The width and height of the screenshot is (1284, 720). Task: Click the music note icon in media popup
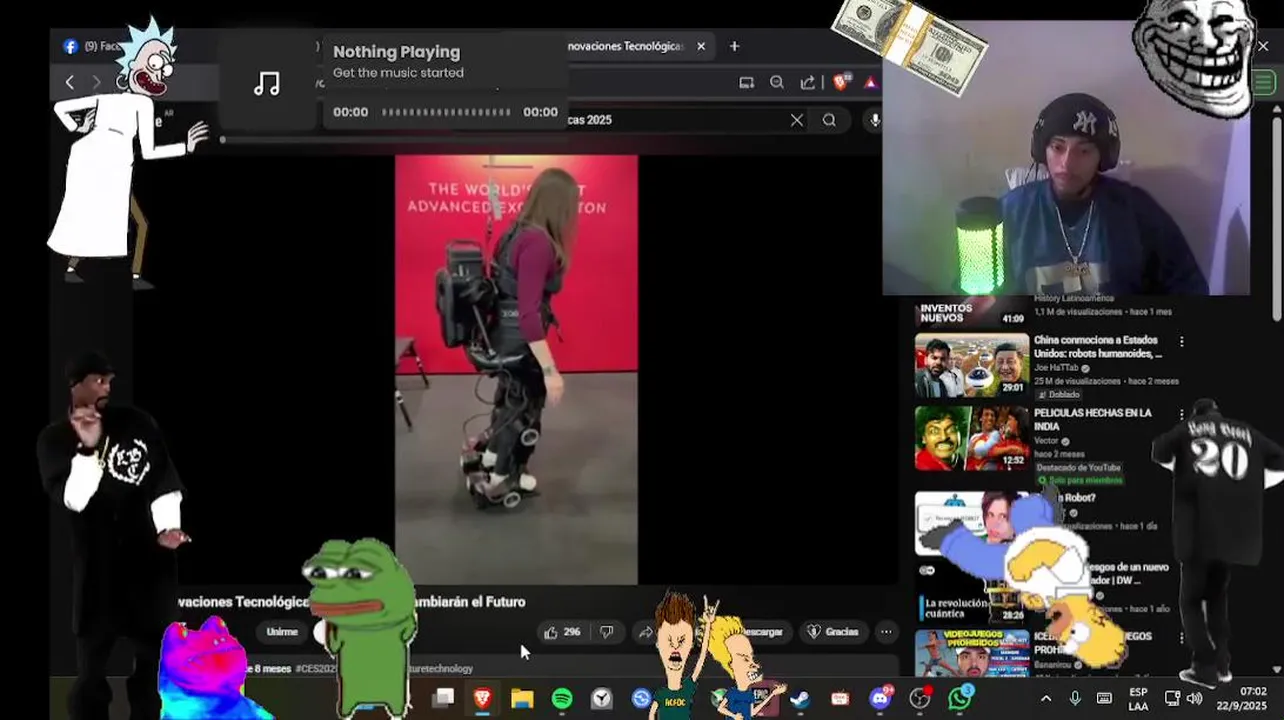pos(266,83)
